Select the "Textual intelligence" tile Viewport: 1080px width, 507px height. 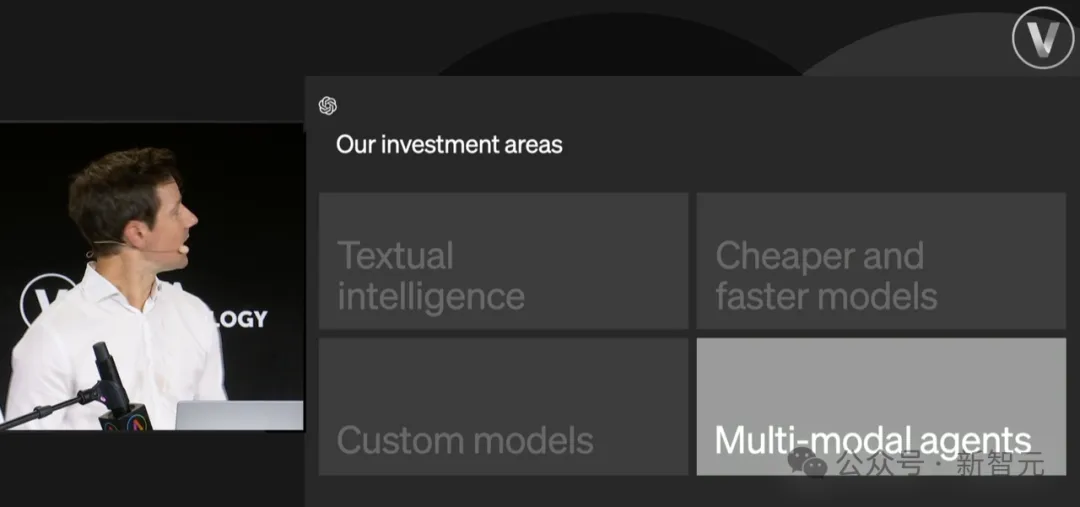coord(503,261)
